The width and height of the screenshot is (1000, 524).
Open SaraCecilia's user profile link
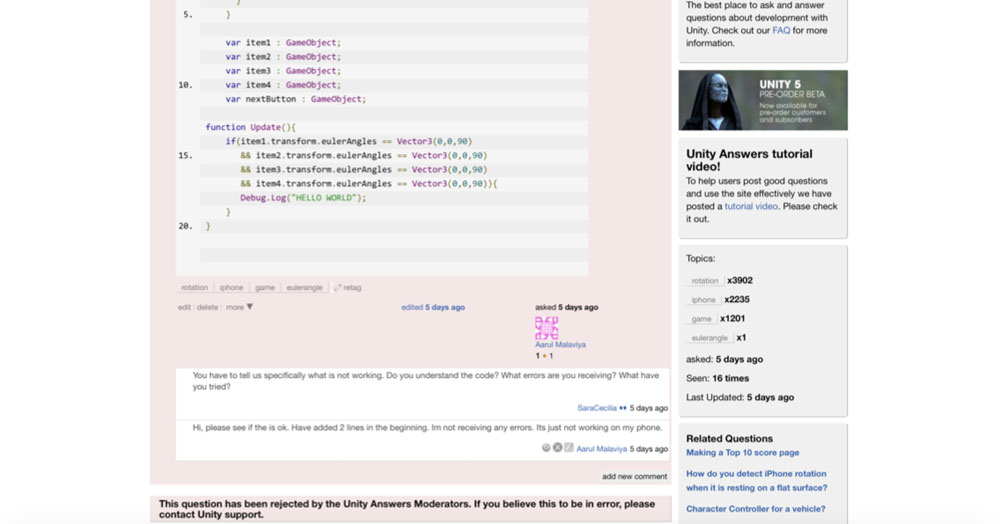point(597,408)
